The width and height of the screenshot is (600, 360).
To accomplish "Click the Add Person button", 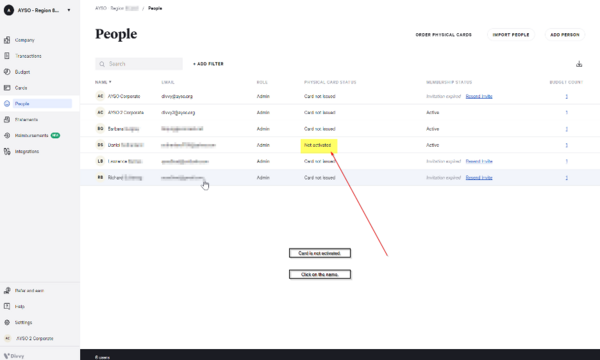I will (565, 34).
